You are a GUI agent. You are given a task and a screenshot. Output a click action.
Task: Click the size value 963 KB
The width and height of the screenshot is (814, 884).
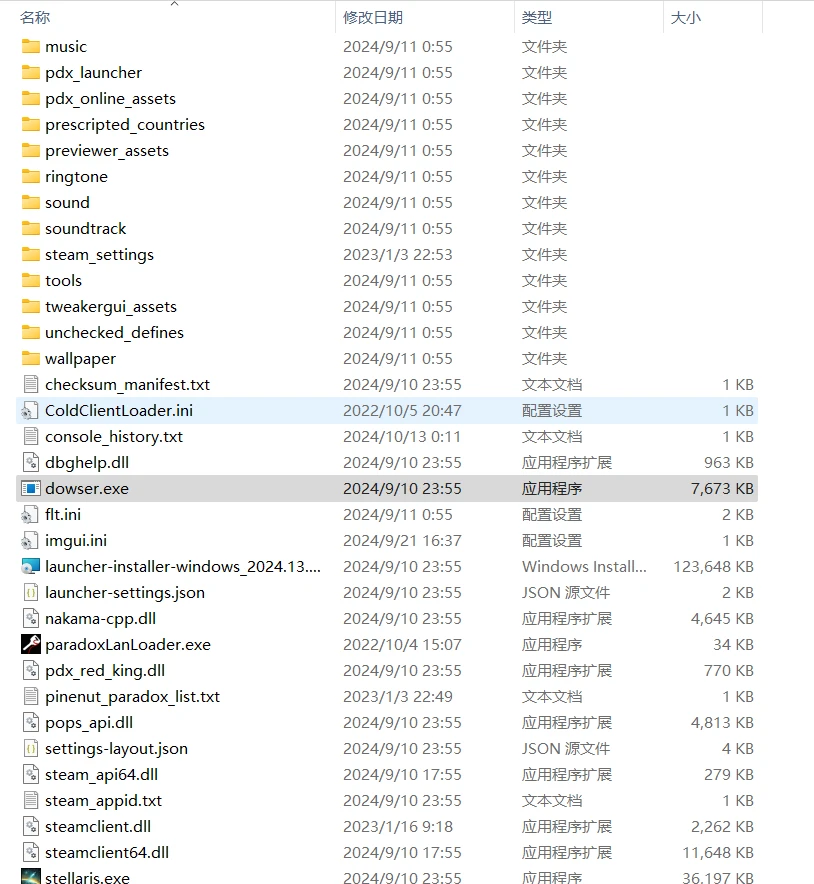coord(729,462)
